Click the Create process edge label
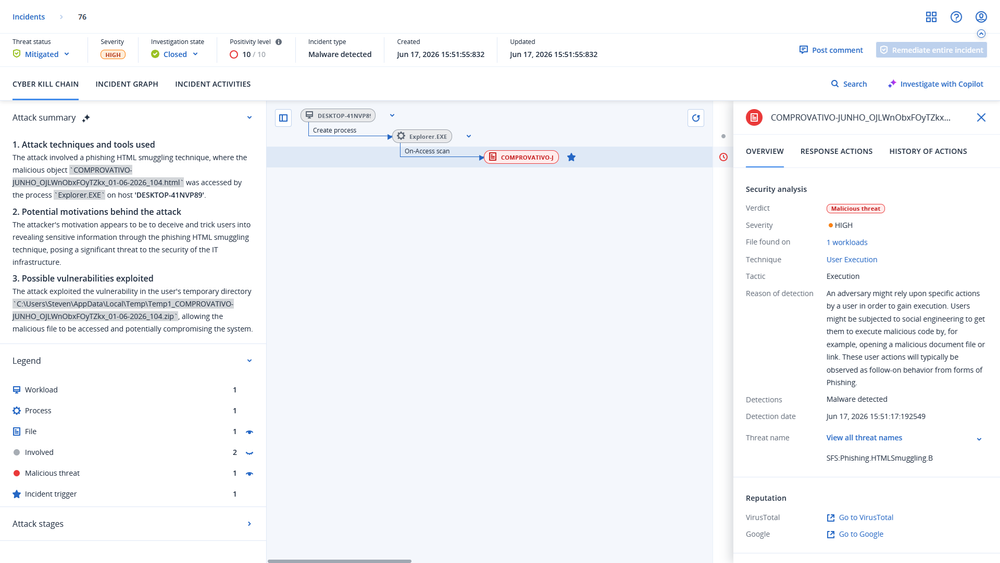The height and width of the screenshot is (563, 1000). (334, 130)
